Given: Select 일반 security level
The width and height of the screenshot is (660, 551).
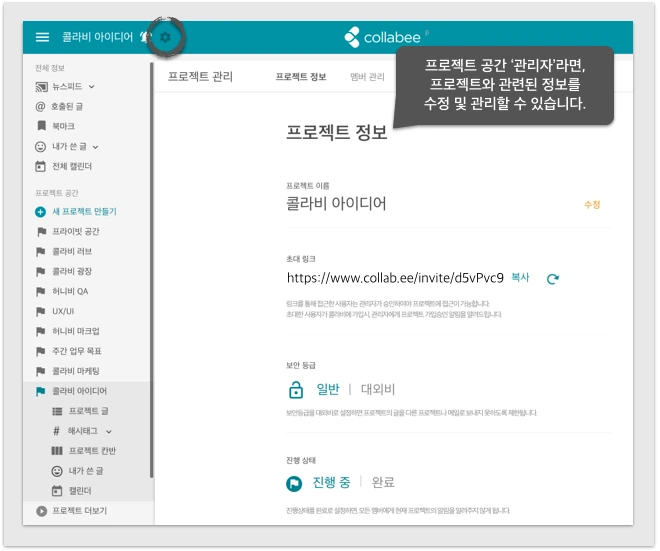Looking at the screenshot, I should coord(327,389).
